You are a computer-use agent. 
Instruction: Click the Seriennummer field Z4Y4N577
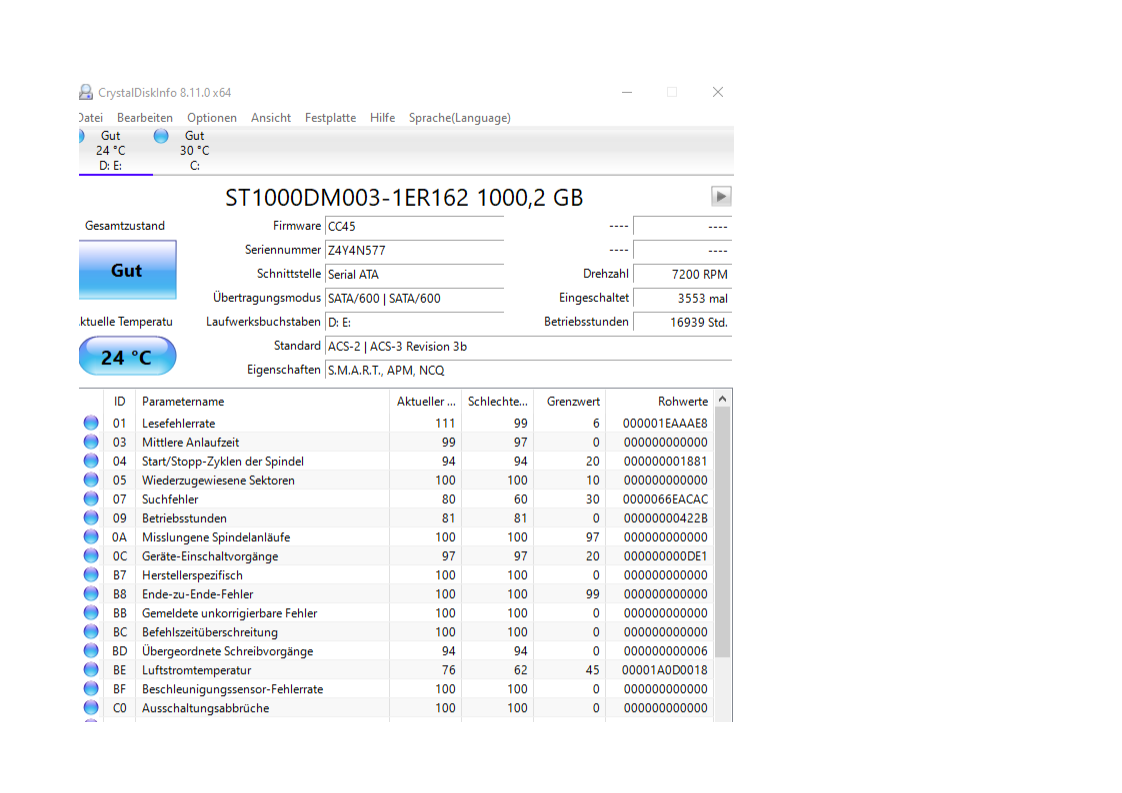(x=414, y=250)
